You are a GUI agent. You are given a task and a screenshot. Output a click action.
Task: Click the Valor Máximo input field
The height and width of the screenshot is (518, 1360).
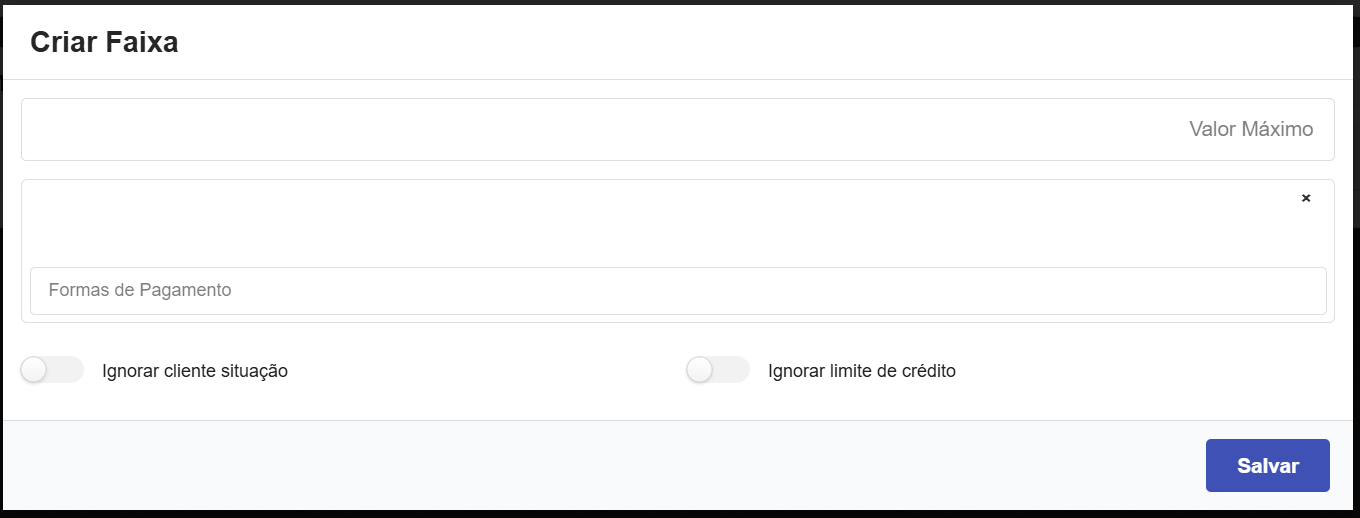click(677, 129)
